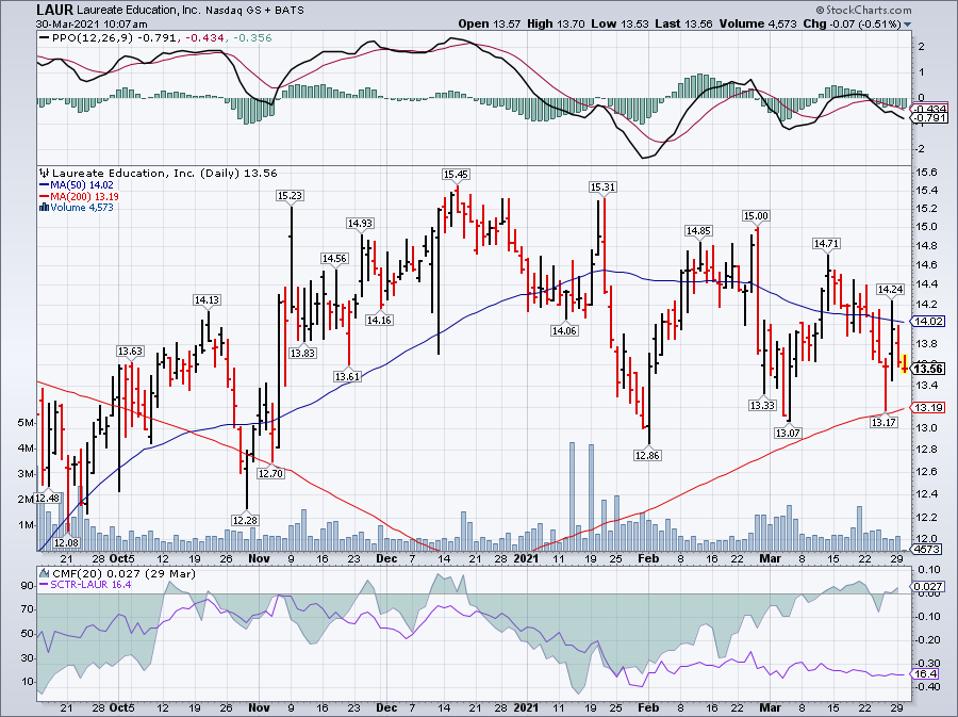Click the 14.06 low price label
The image size is (958, 717).
pyautogui.click(x=564, y=331)
